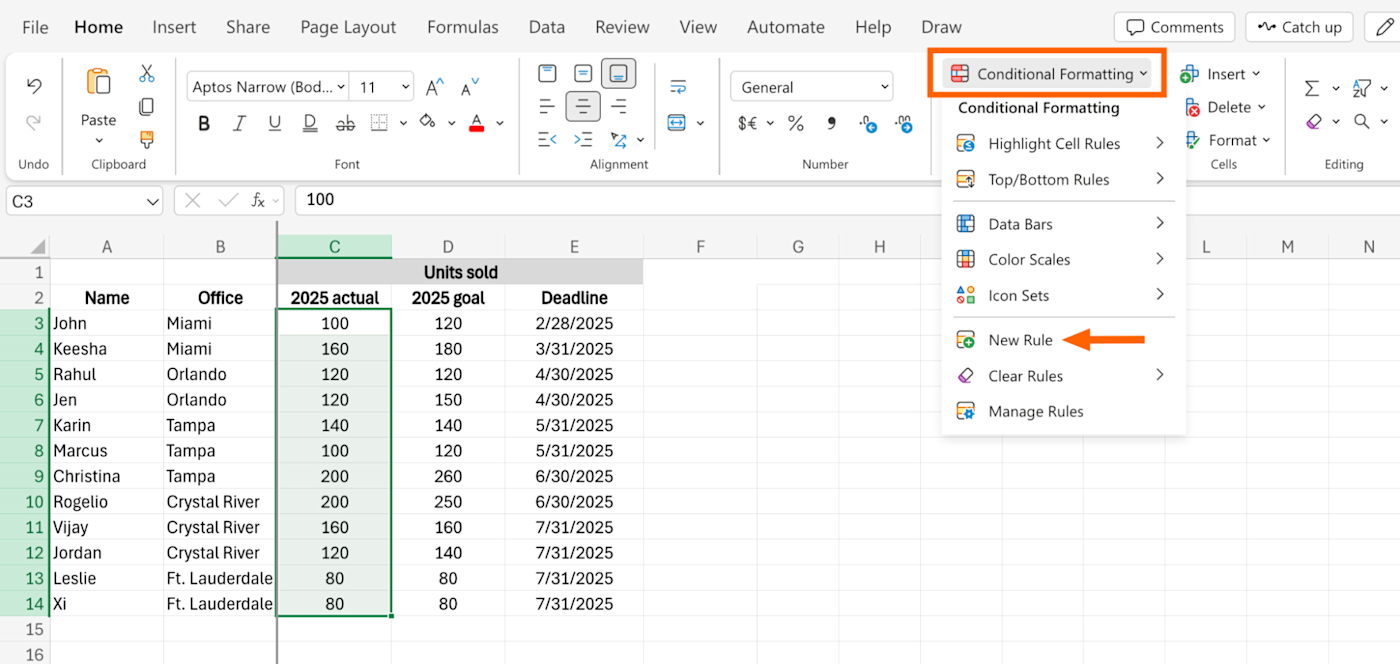The height and width of the screenshot is (664, 1400).
Task: Click the Copy icon in Clipboard
Action: [146, 106]
